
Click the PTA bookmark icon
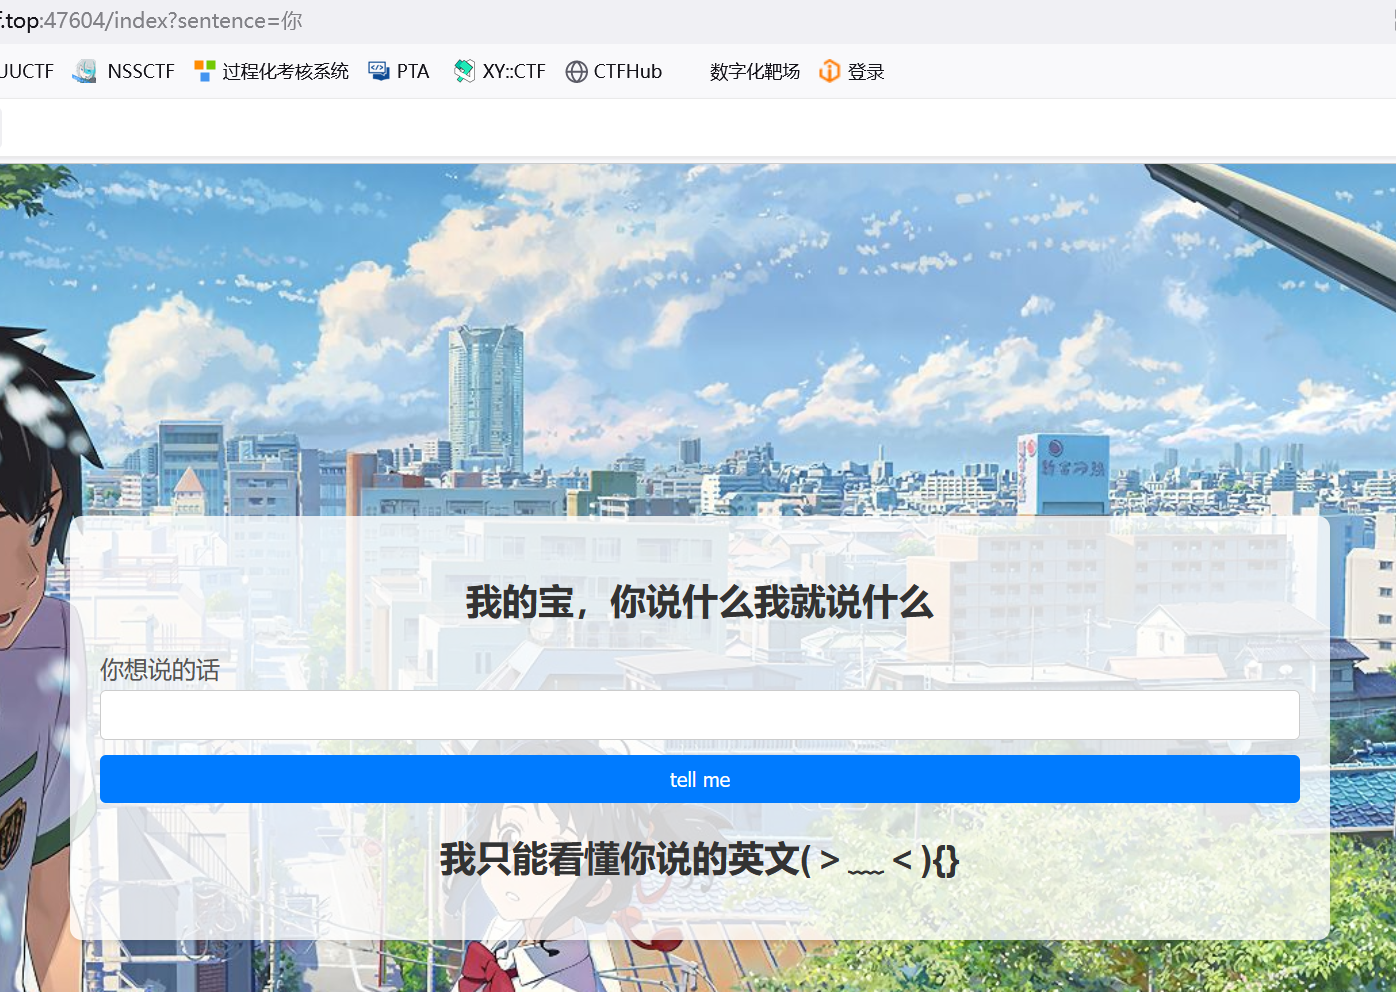[379, 71]
